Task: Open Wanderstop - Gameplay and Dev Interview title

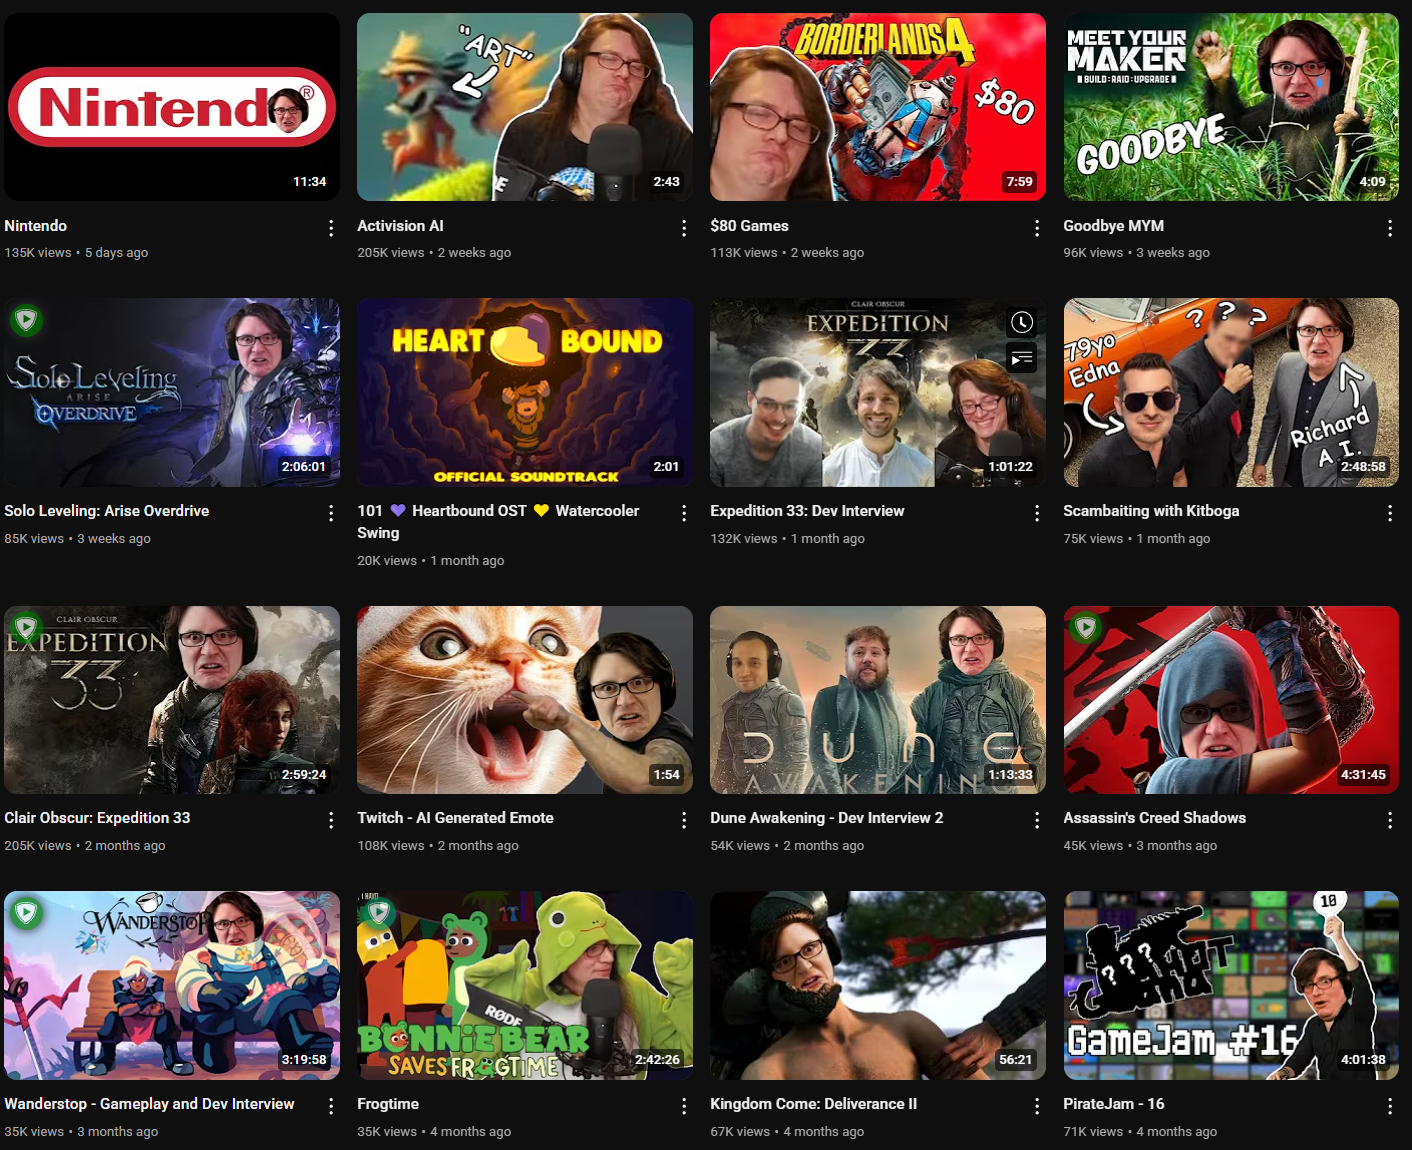Action: tap(149, 1104)
